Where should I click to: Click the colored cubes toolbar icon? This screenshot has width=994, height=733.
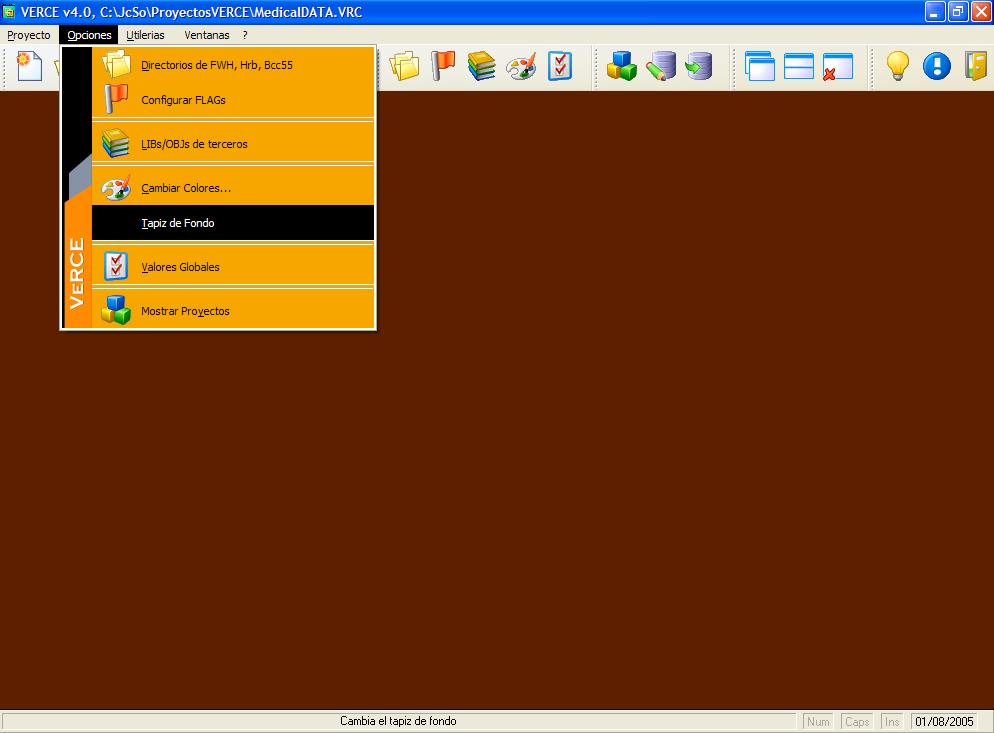point(622,67)
